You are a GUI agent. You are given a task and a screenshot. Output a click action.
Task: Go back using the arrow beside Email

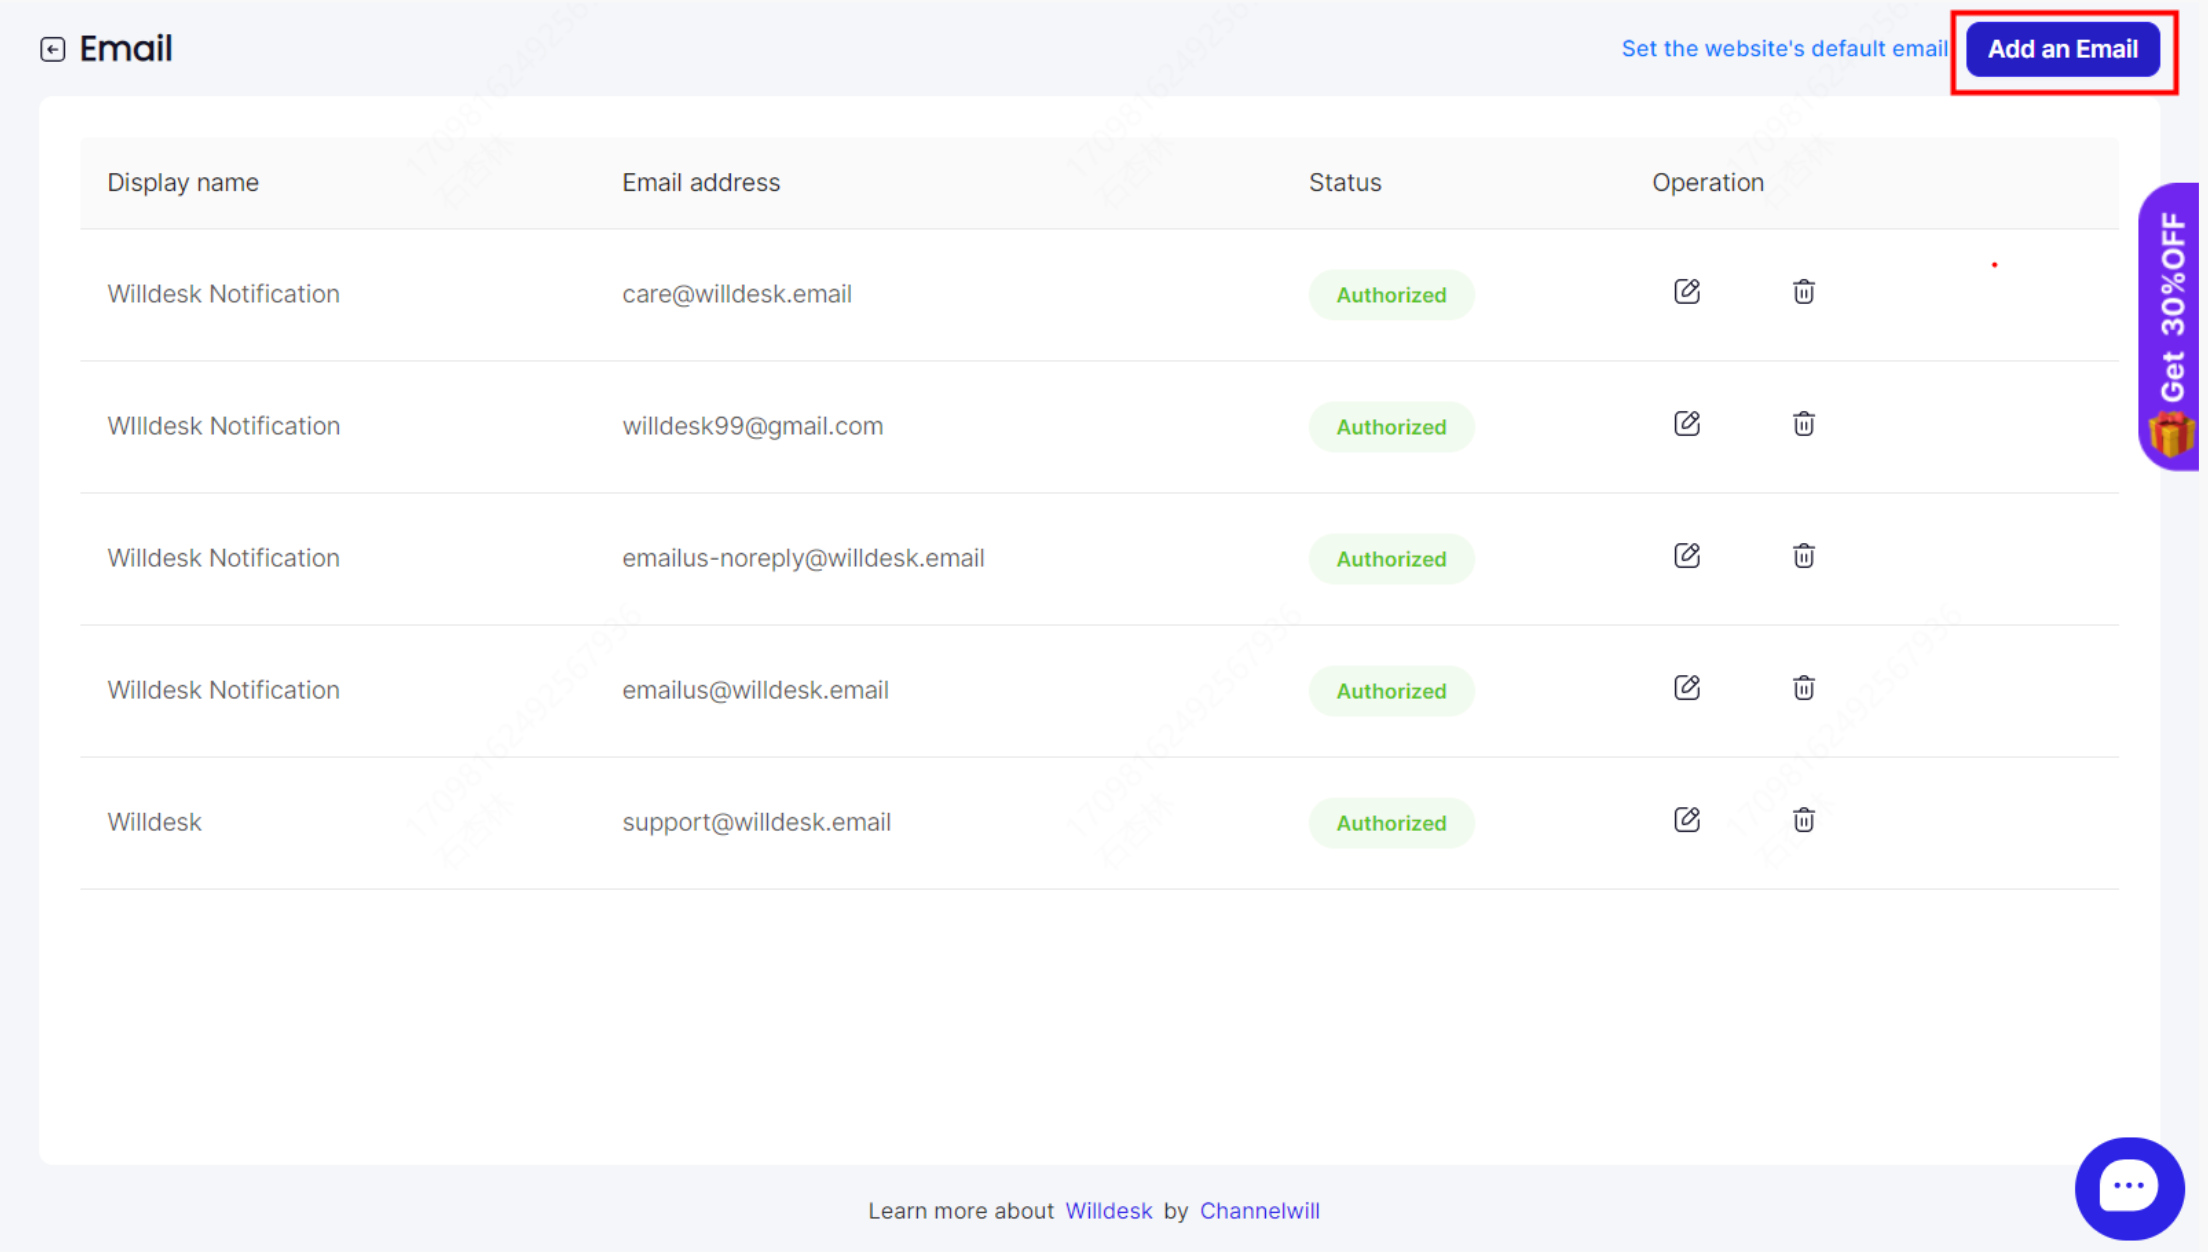pos(53,49)
